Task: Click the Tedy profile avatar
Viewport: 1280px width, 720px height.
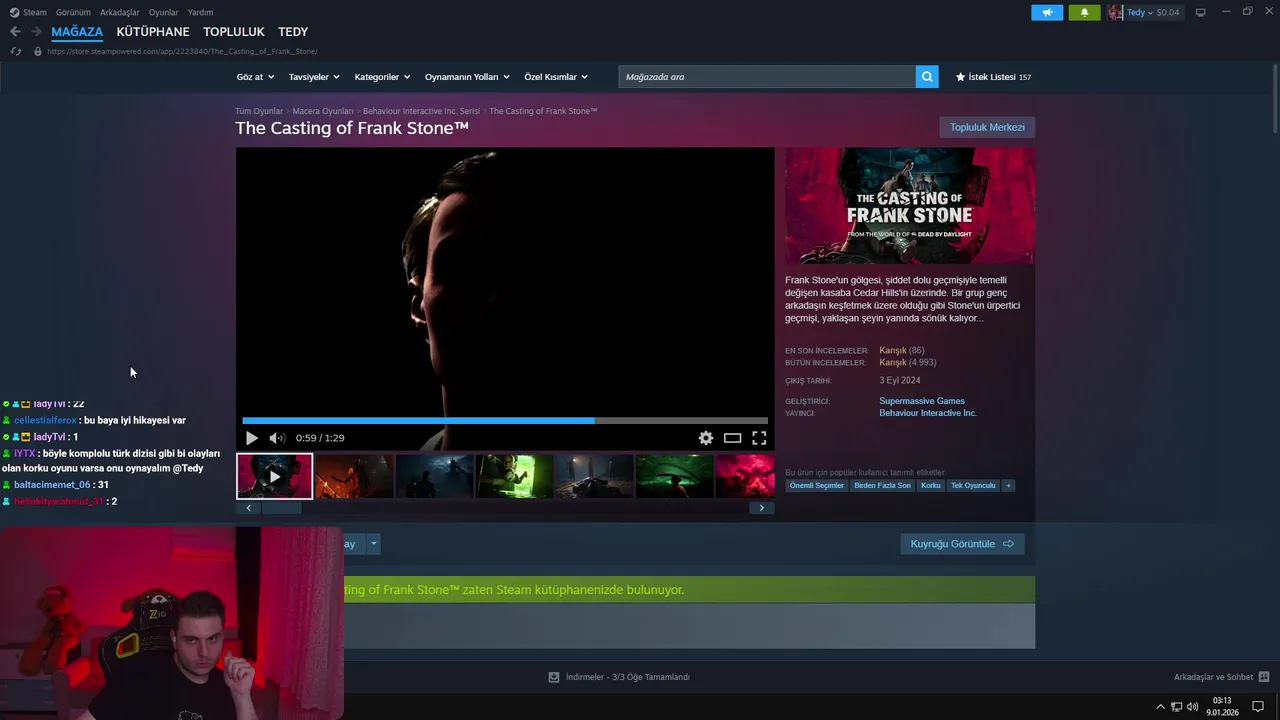Action: point(1115,12)
